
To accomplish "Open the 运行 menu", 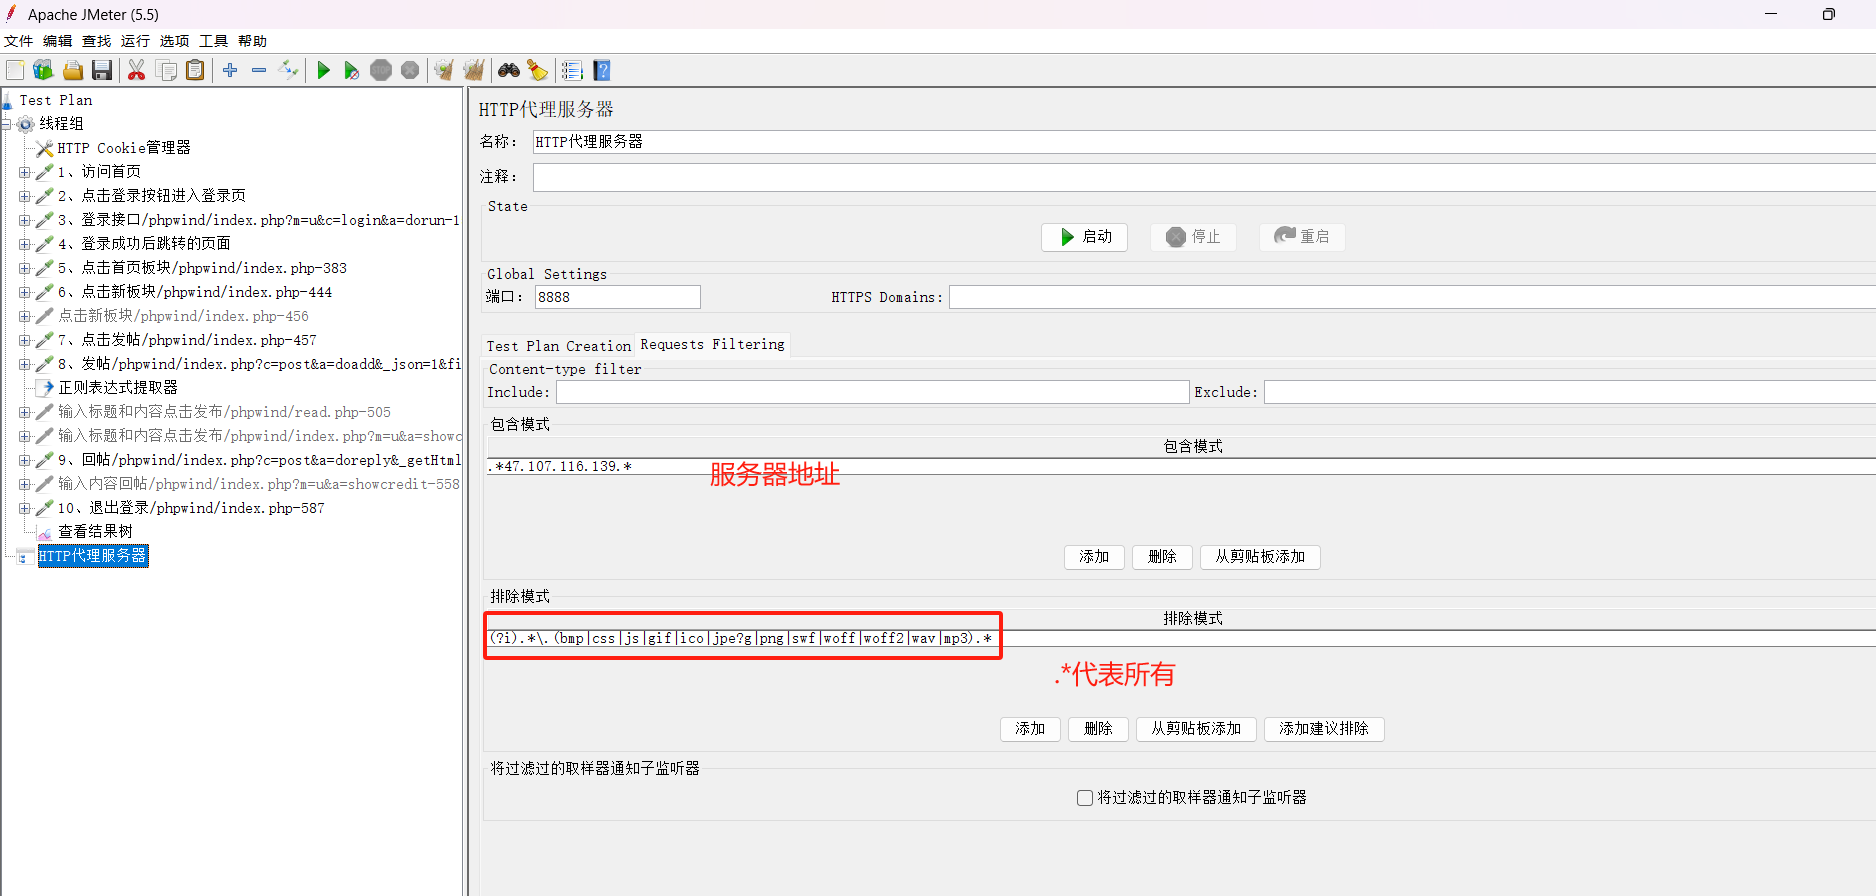I will pos(136,41).
